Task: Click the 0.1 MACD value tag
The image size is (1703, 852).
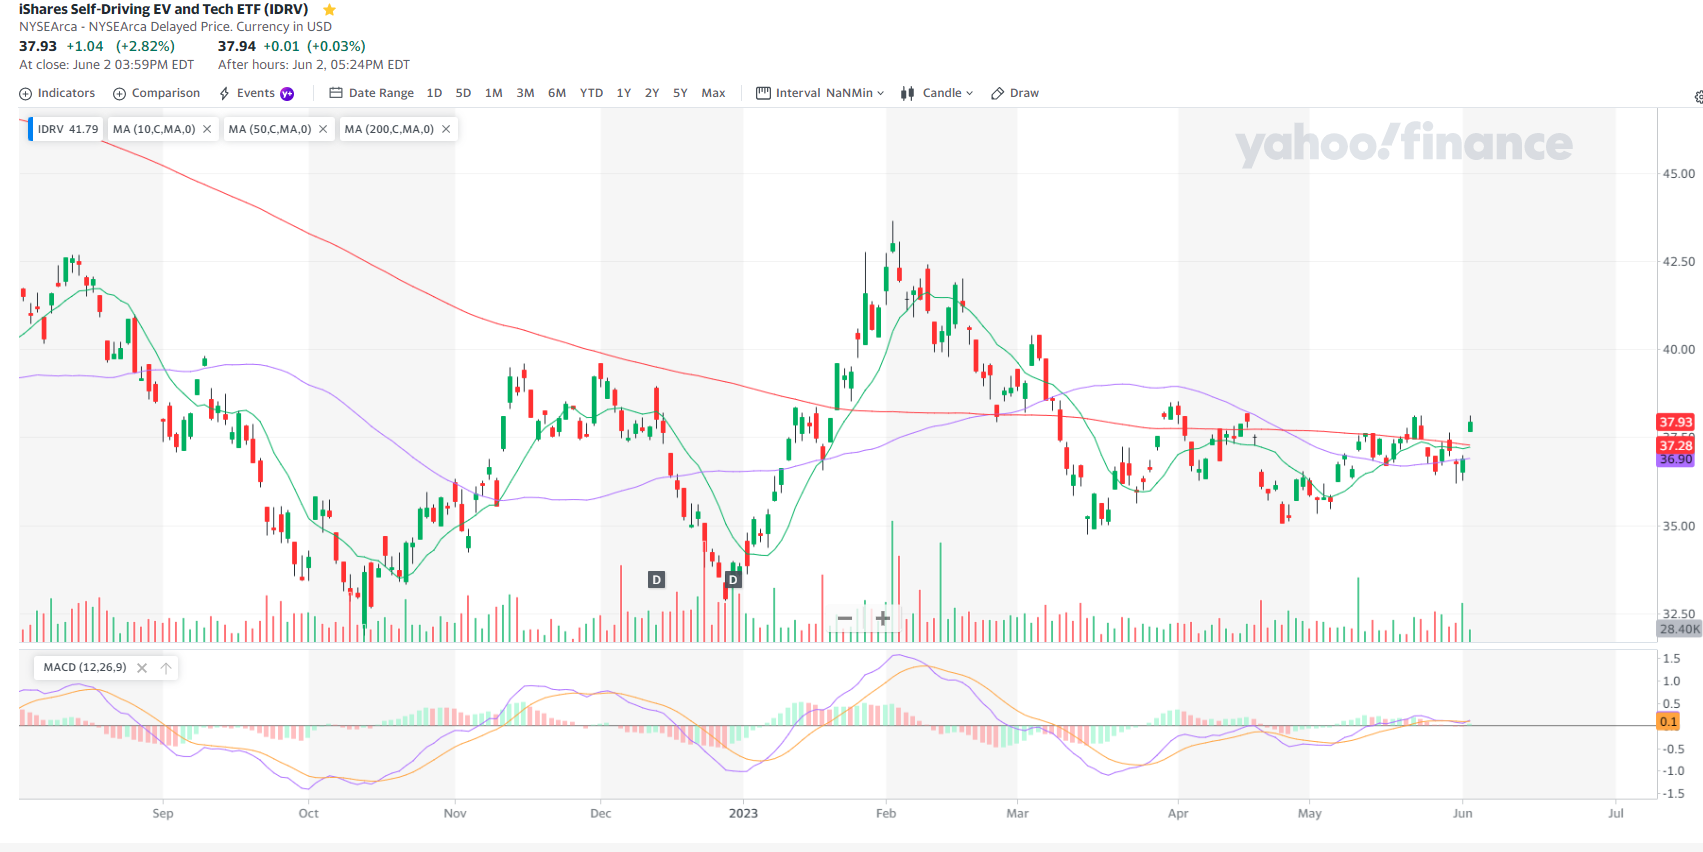Action: coord(1668,721)
